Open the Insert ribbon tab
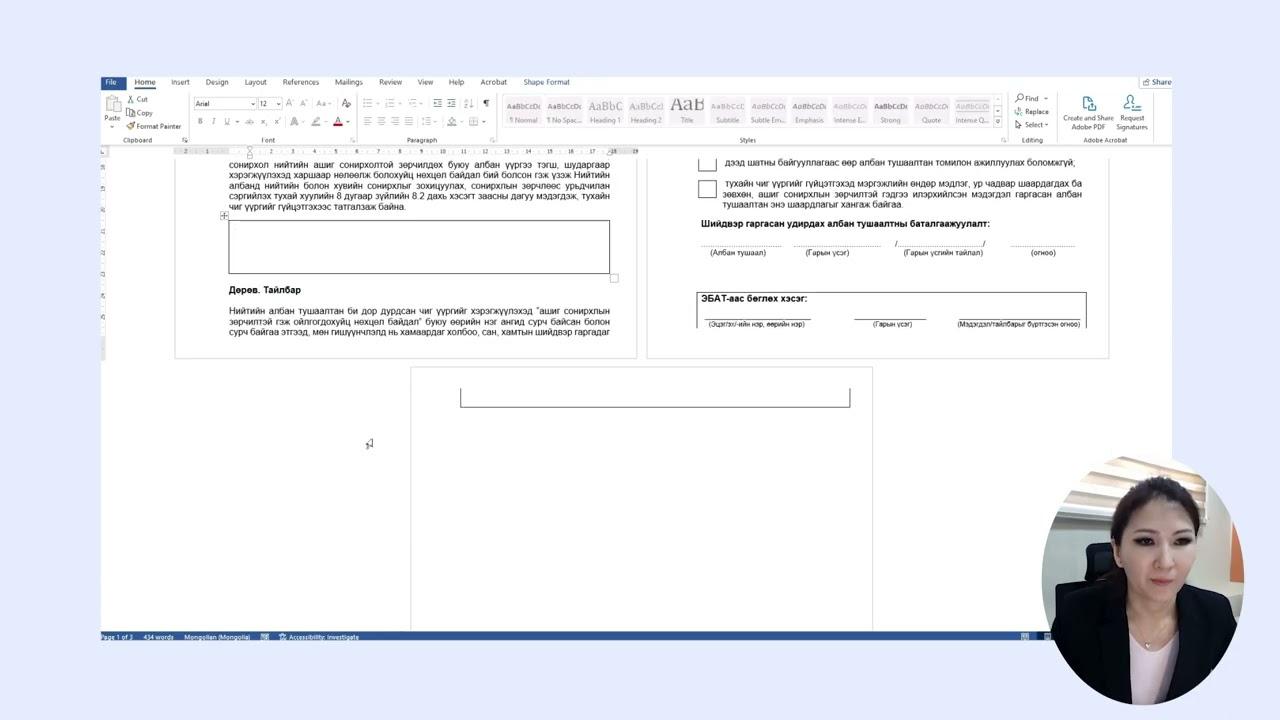1280x720 pixels. click(180, 82)
